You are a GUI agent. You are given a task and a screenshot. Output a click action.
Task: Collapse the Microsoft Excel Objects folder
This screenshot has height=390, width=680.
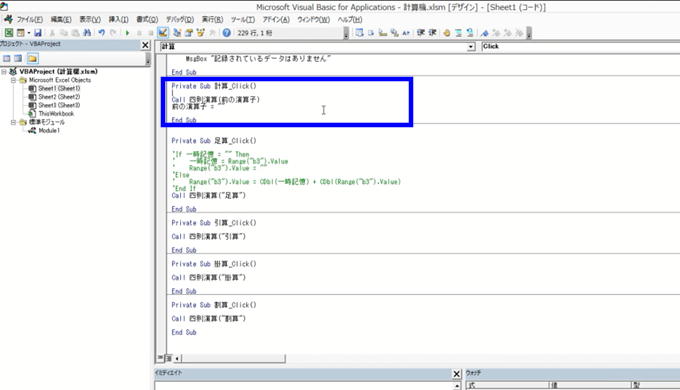tap(13, 80)
